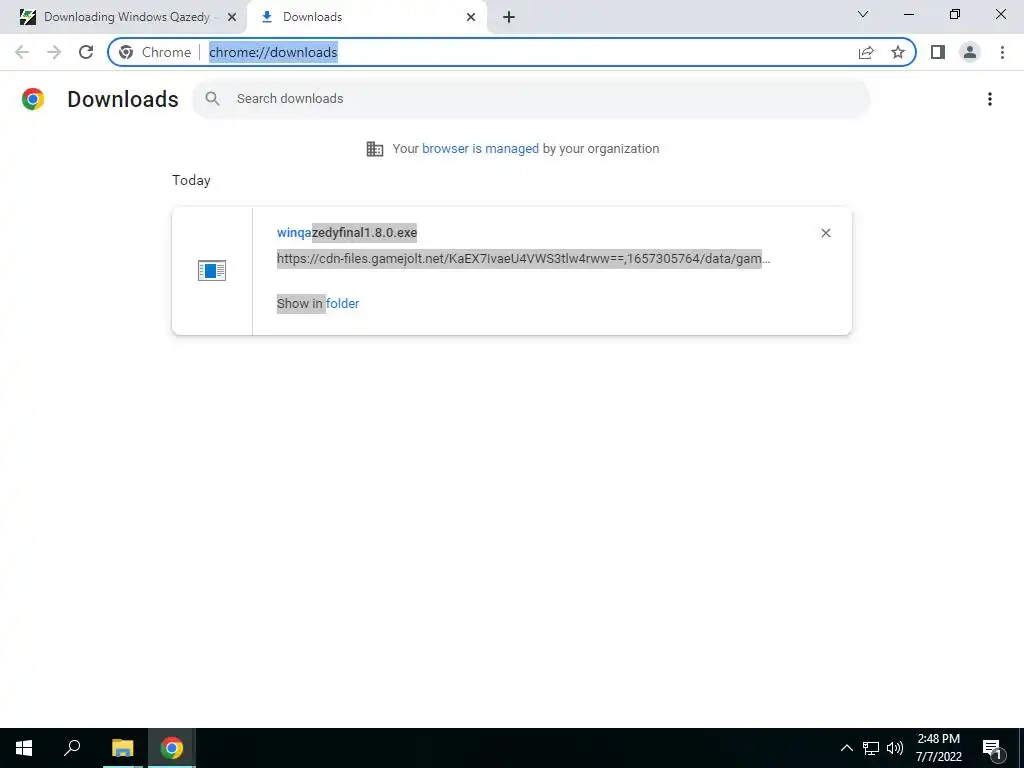Go back using the browser back arrow
Viewport: 1024px width, 768px height.
(22, 52)
